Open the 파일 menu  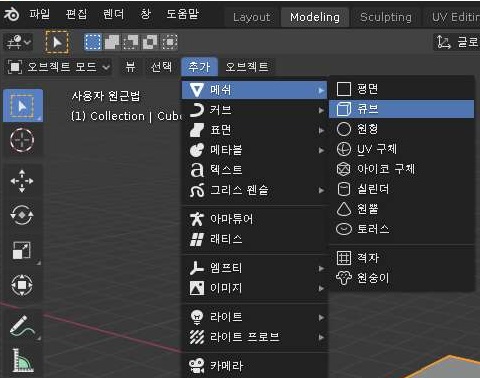pyautogui.click(x=40, y=14)
